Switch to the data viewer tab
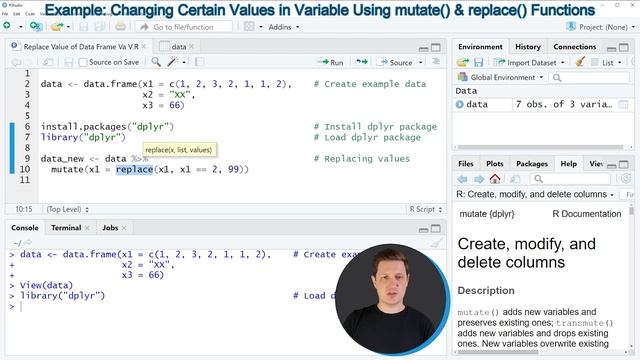 (178, 47)
